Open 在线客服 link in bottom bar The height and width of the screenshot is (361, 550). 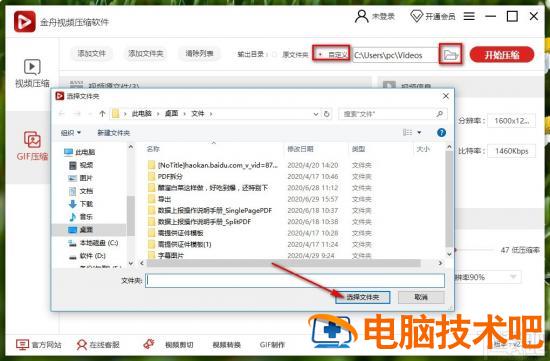98,345
